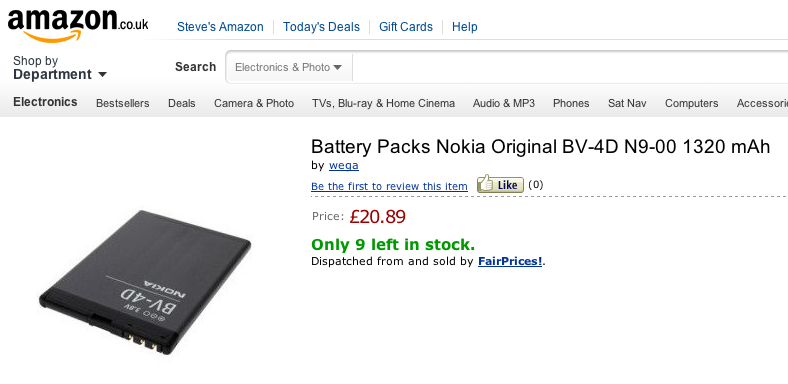Open the Phones category
Image resolution: width=788 pixels, height=384 pixels.
[x=571, y=103]
